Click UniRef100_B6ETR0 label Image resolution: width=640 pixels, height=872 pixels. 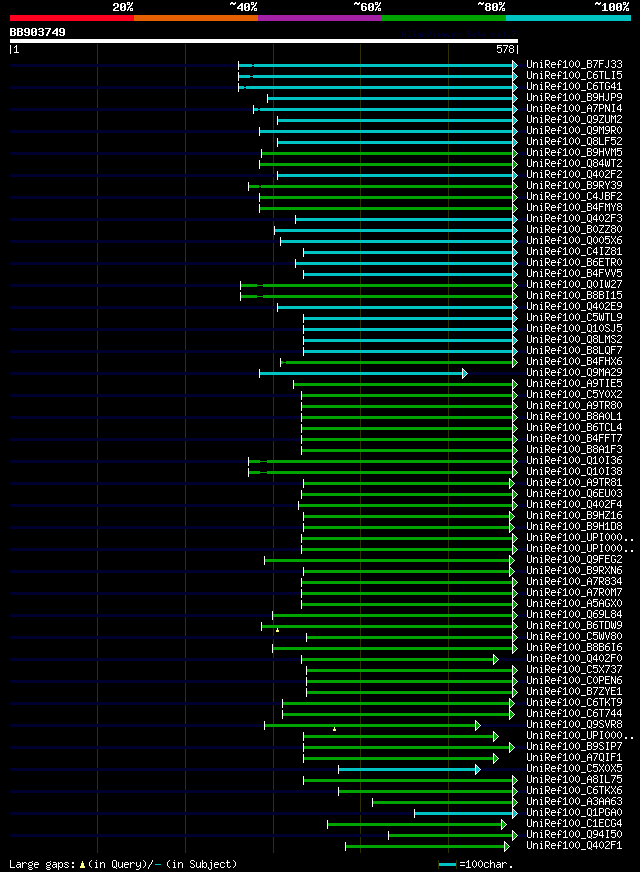574,262
